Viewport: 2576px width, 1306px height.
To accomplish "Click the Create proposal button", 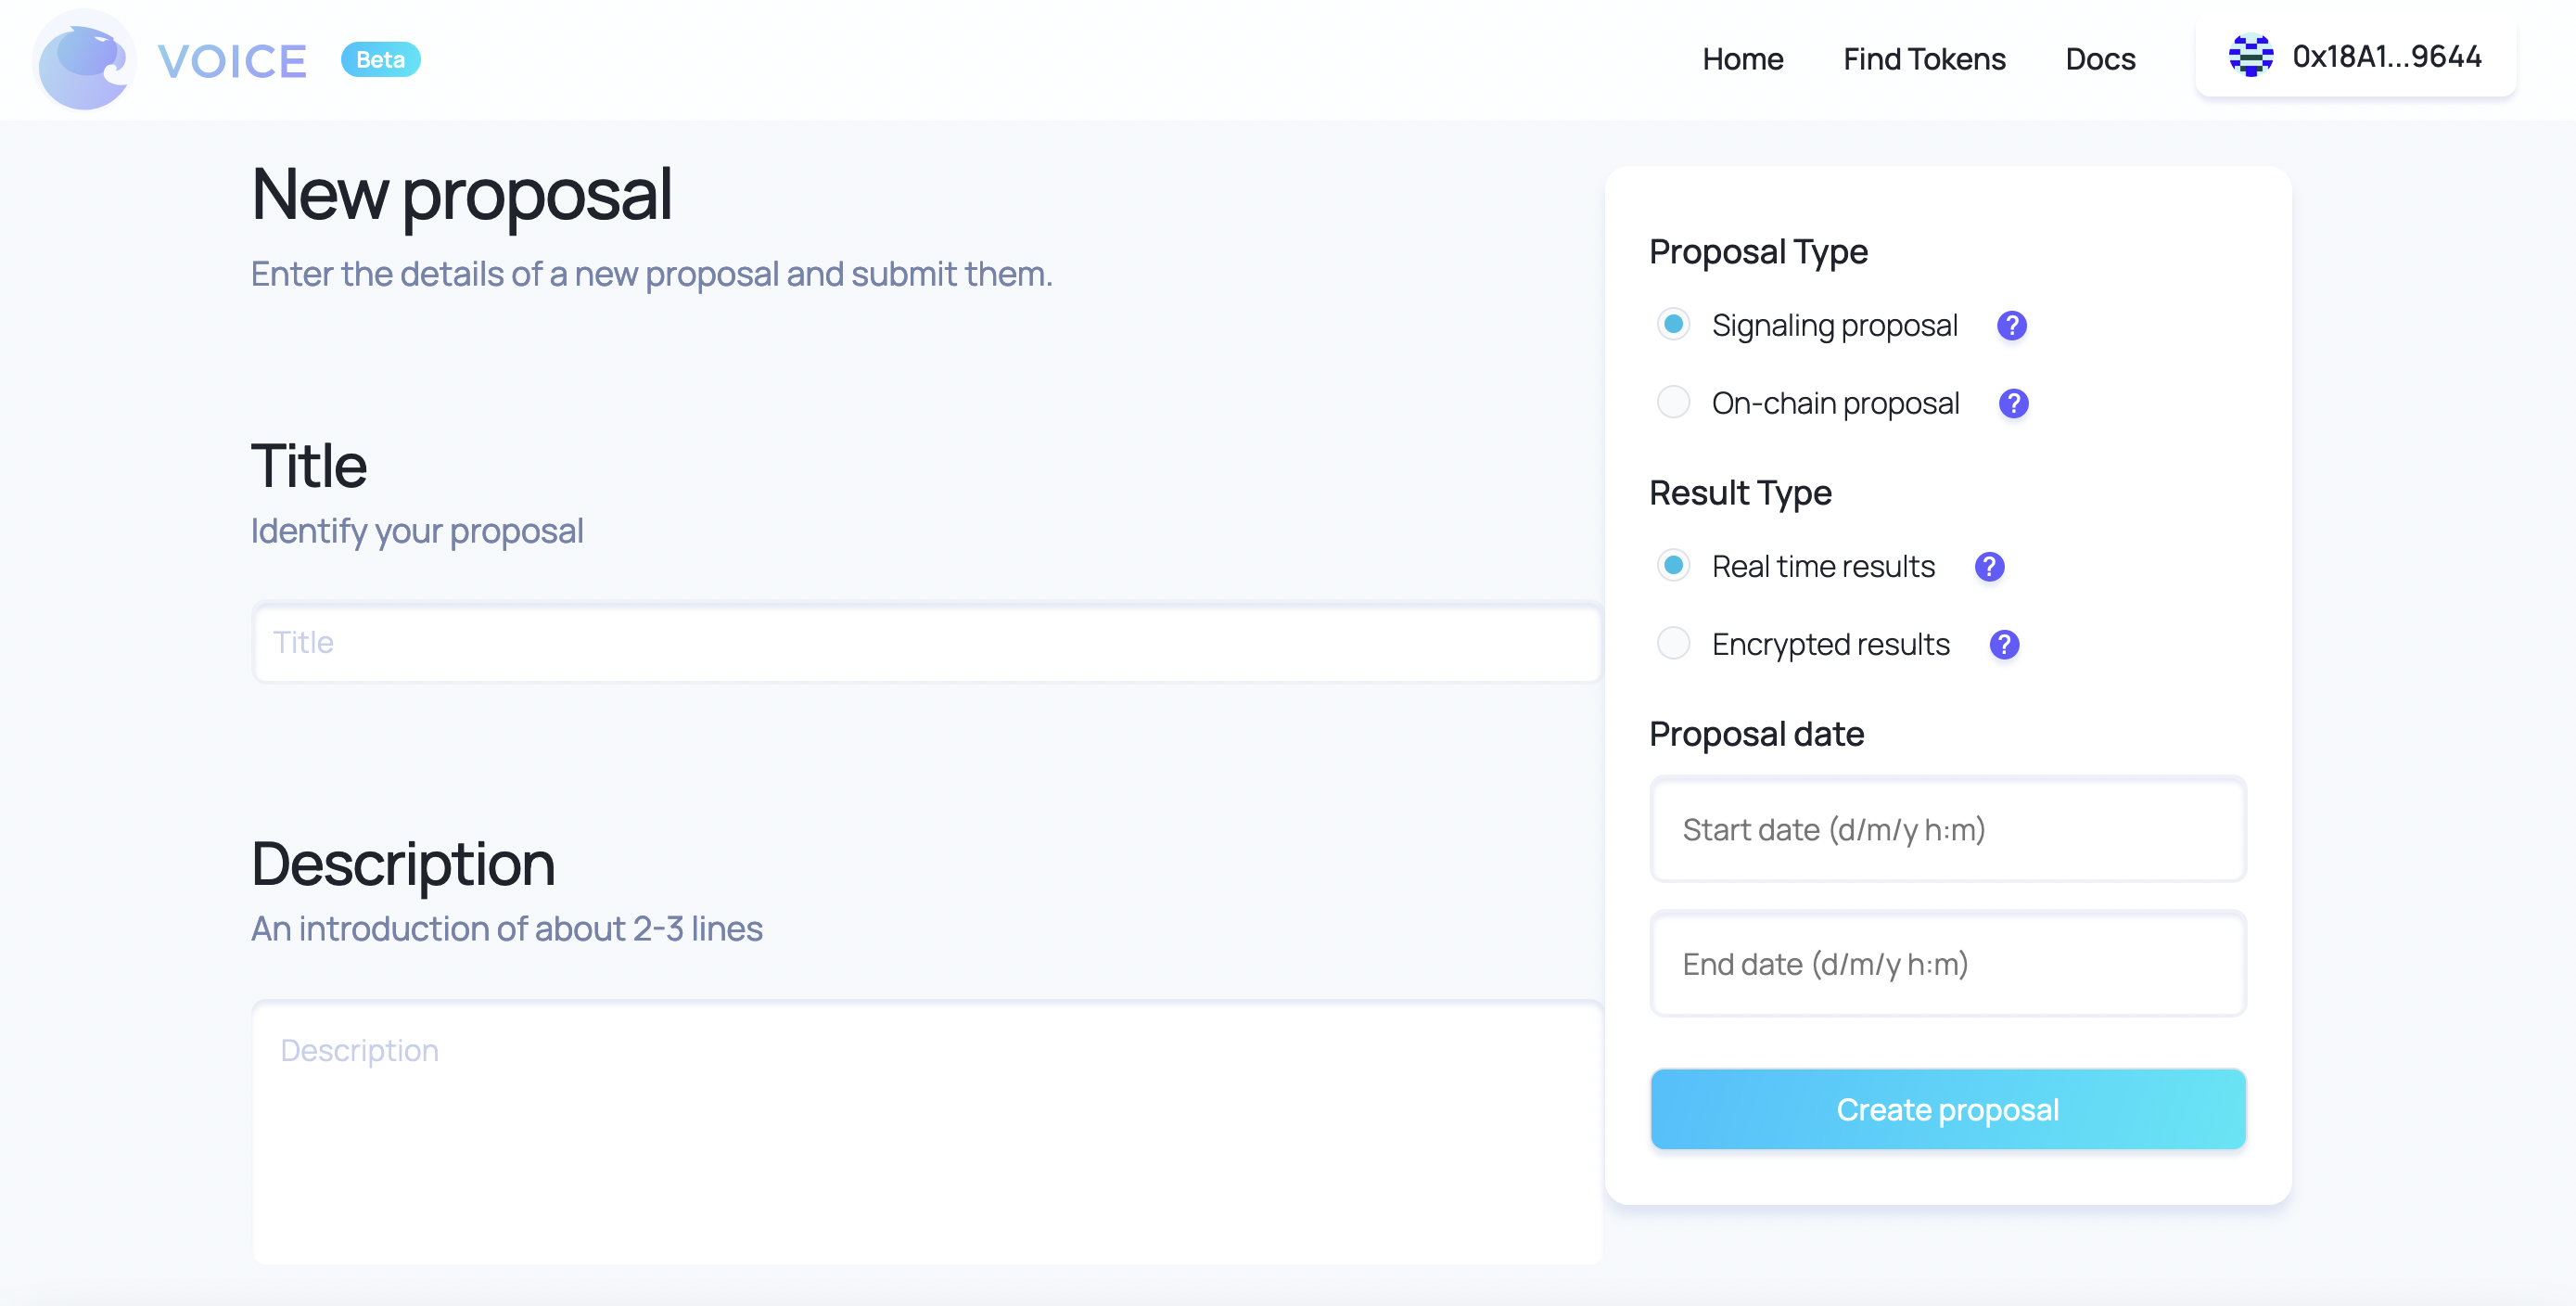I will tap(1947, 1110).
